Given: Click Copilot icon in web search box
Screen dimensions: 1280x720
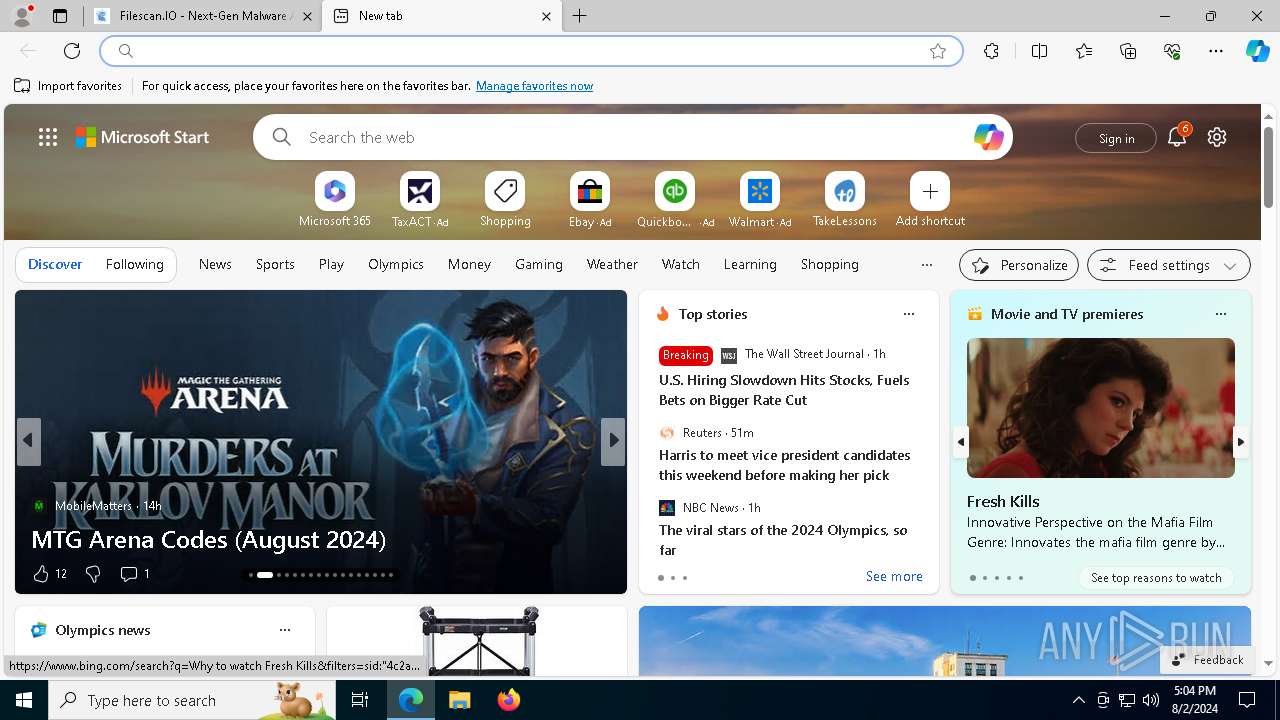Looking at the screenshot, I should [x=988, y=137].
